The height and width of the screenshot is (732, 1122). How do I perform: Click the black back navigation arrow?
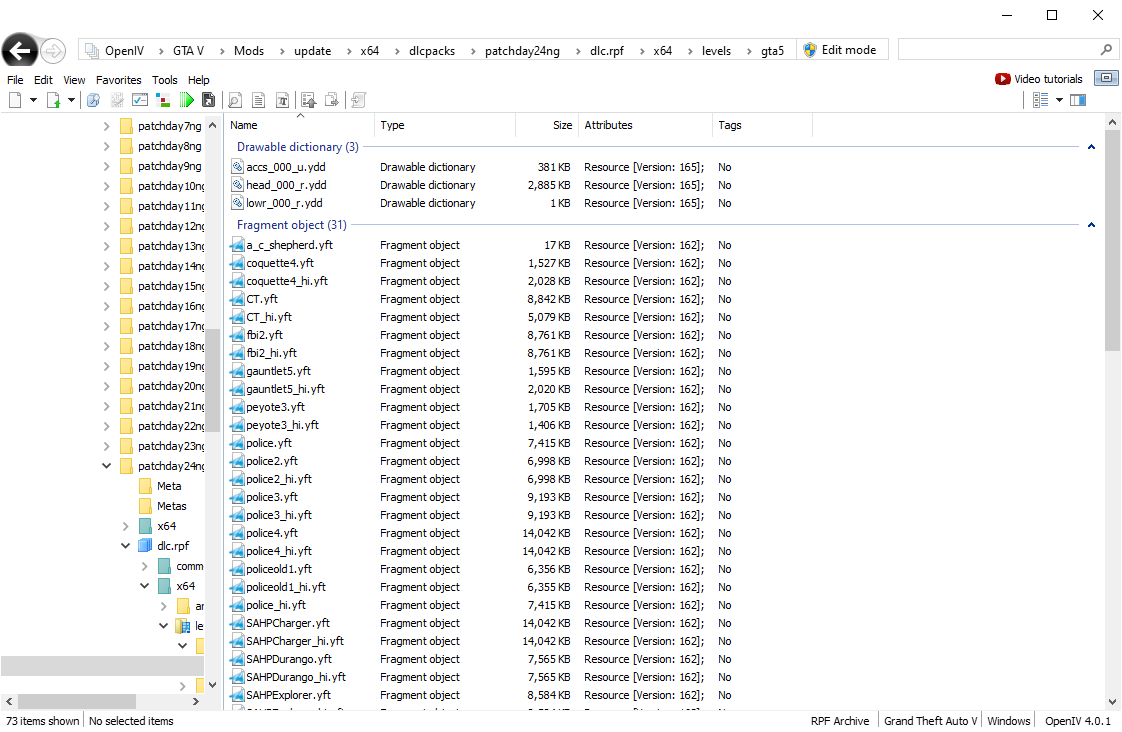[20, 50]
